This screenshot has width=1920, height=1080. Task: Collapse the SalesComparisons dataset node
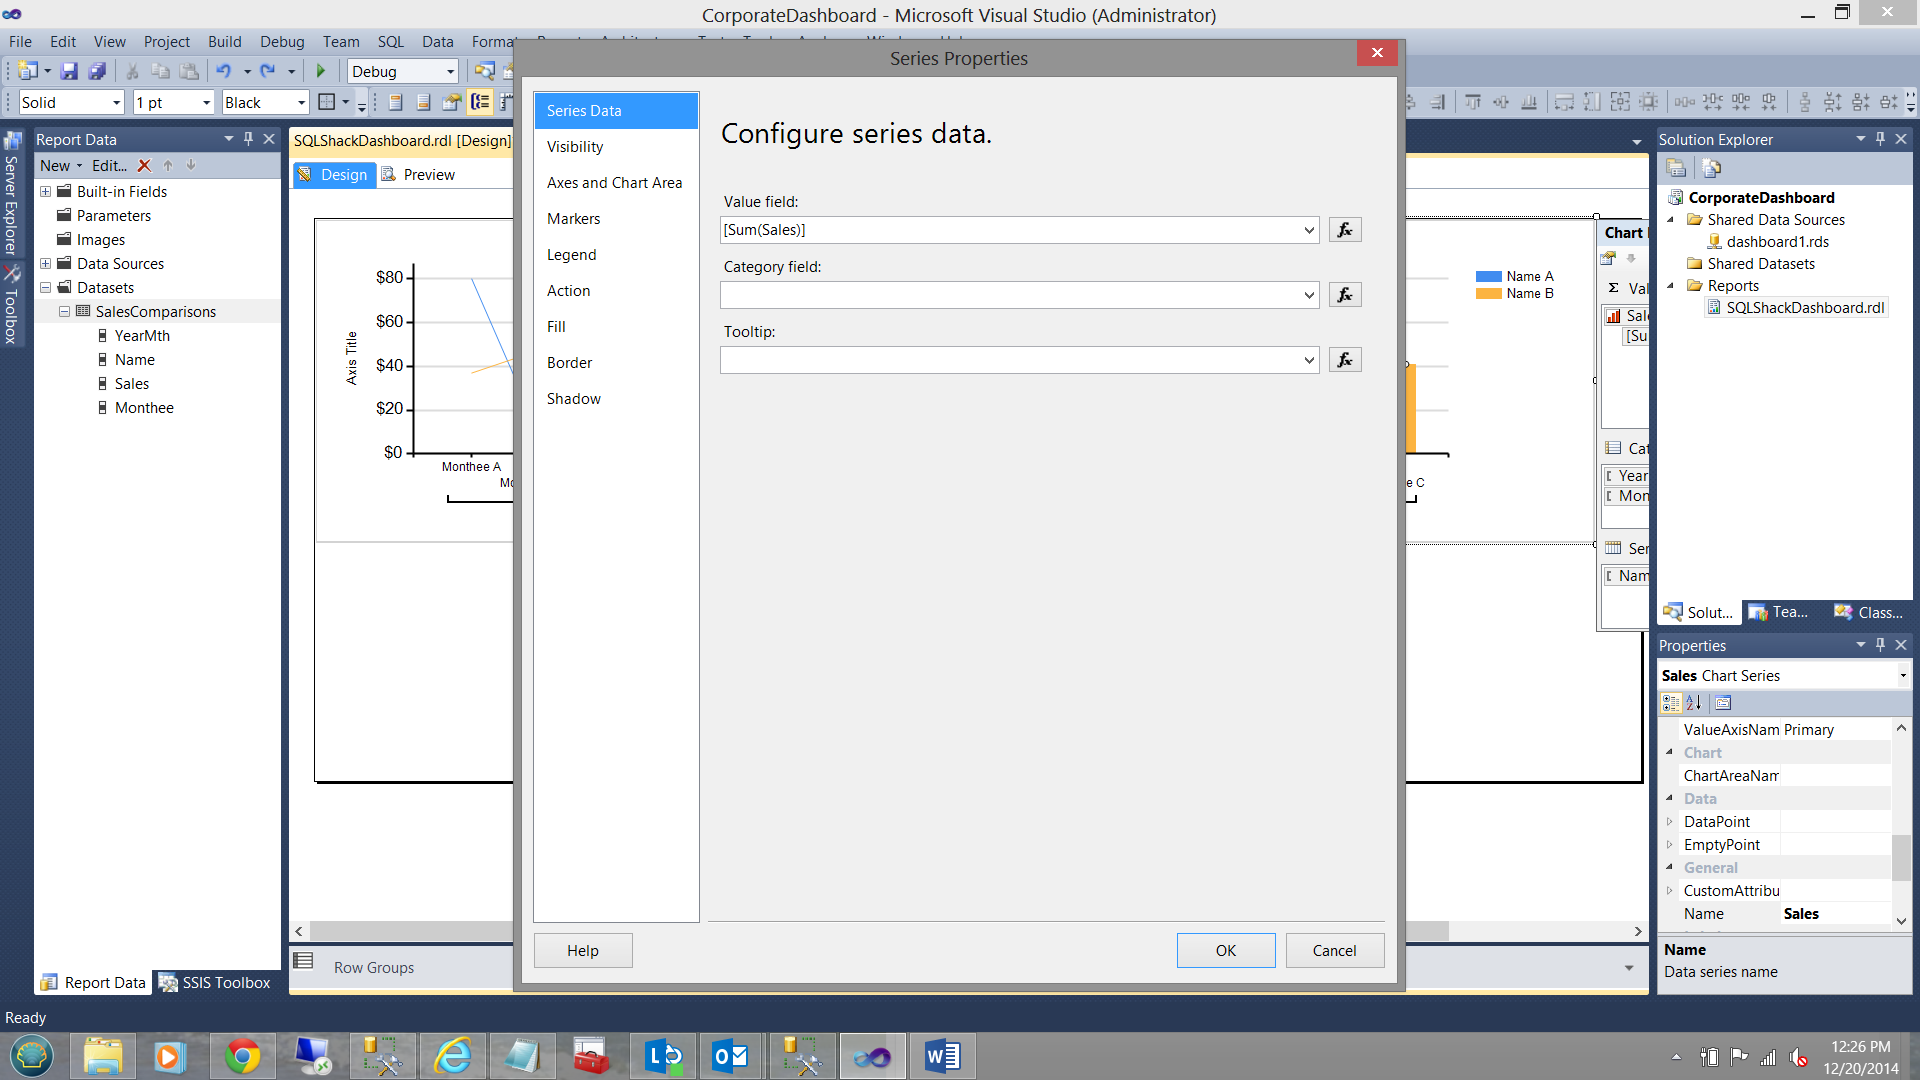(x=64, y=311)
